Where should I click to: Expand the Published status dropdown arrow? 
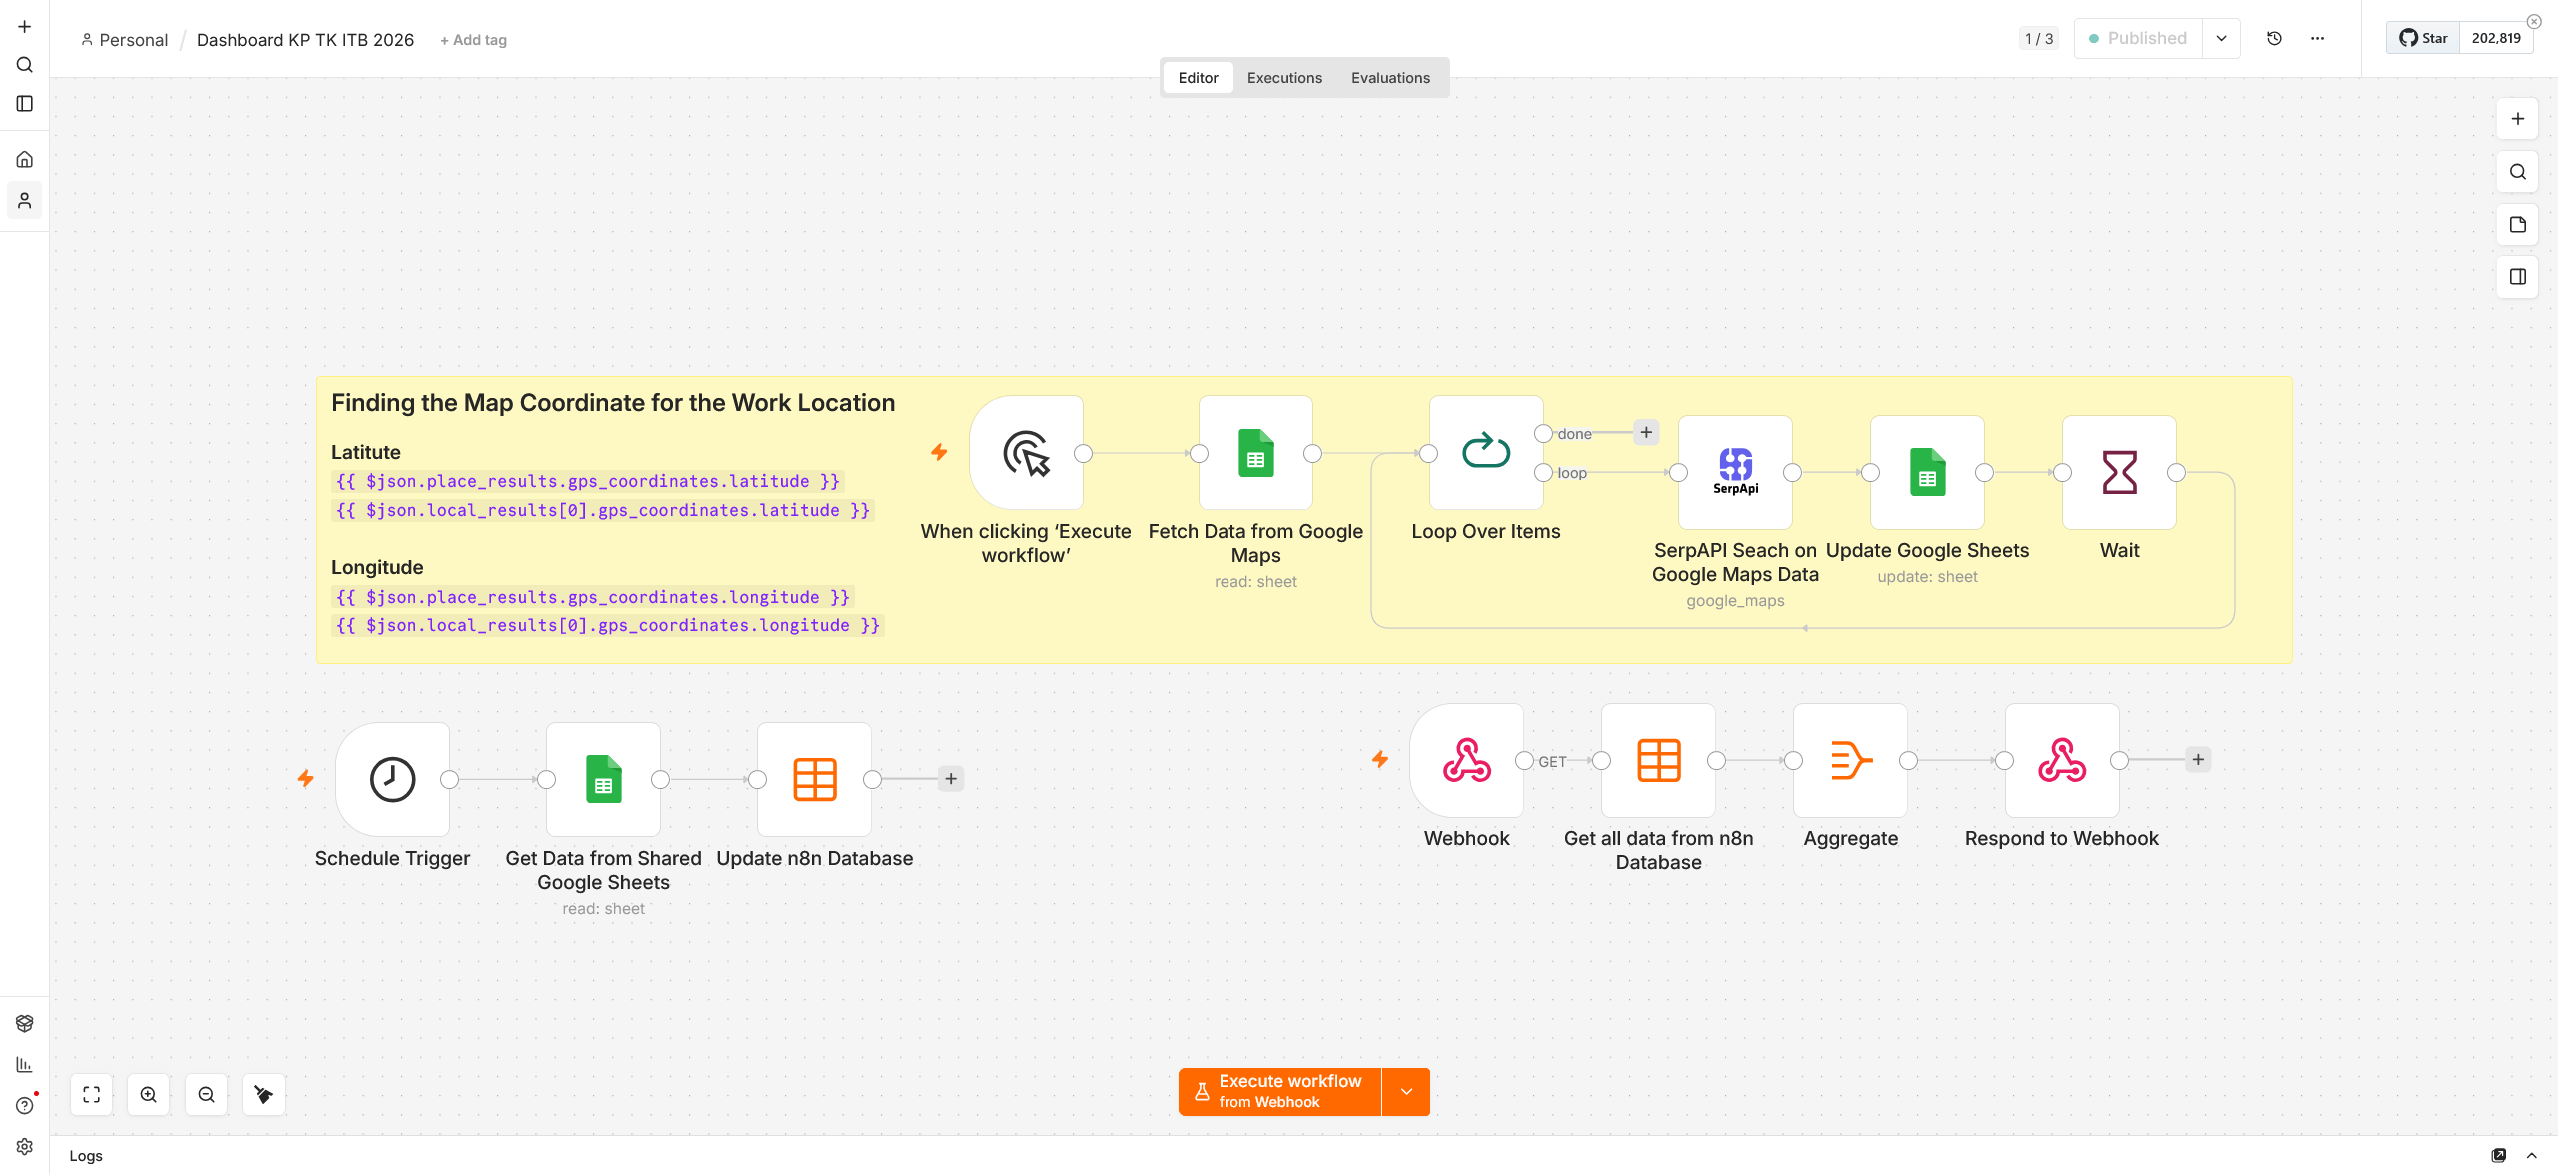point(2221,38)
